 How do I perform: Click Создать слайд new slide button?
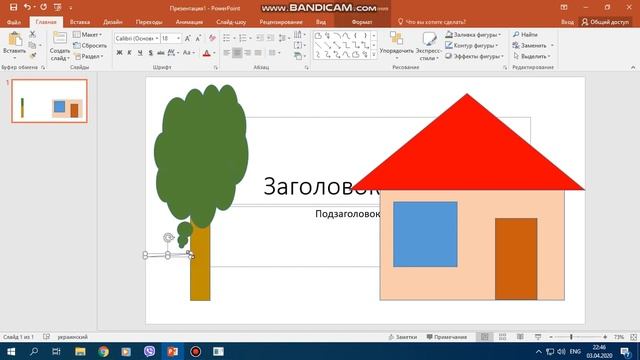click(x=60, y=46)
